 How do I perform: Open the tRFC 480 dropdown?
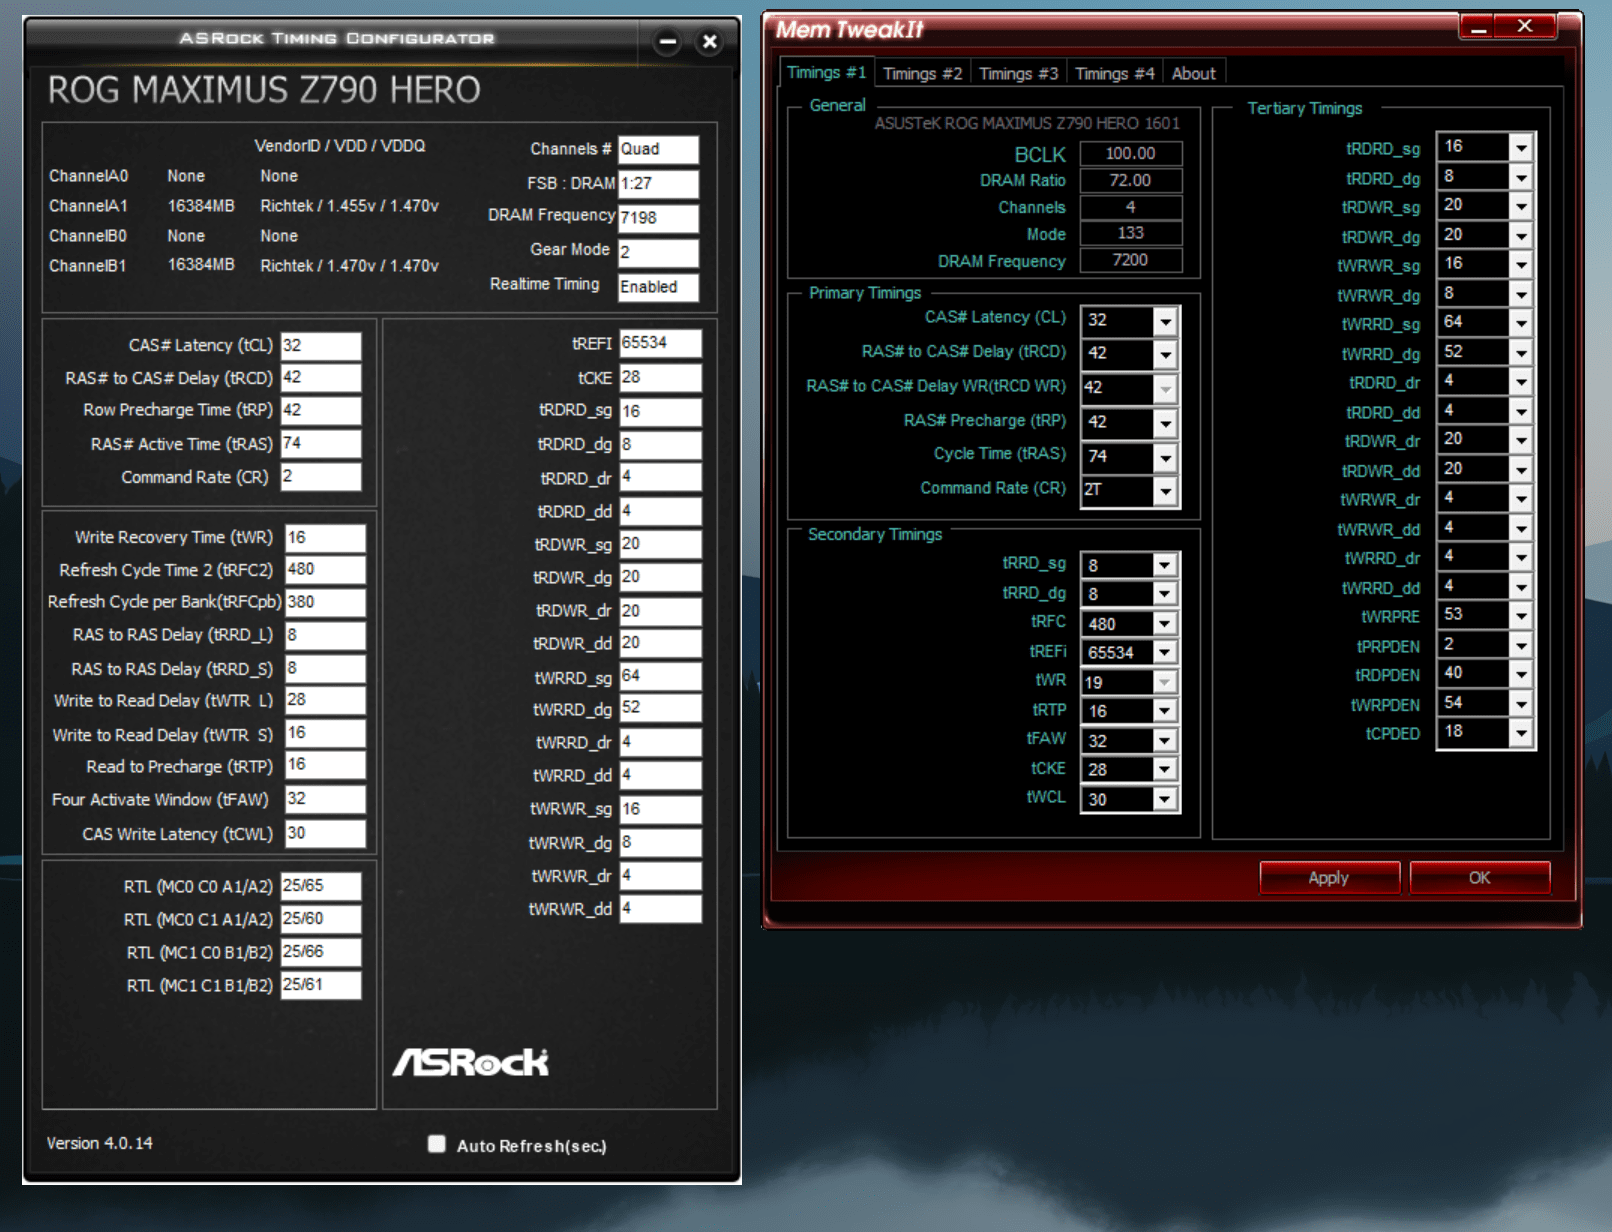coord(1164,624)
